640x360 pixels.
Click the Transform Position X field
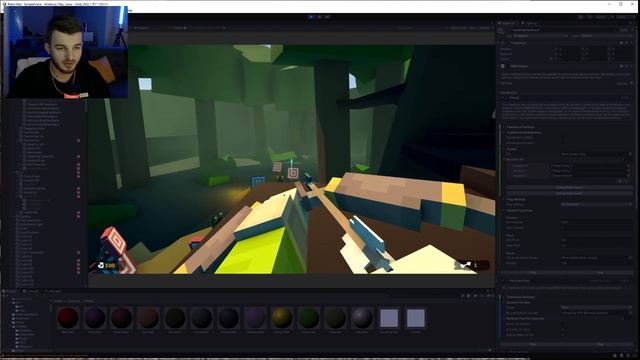(570, 49)
